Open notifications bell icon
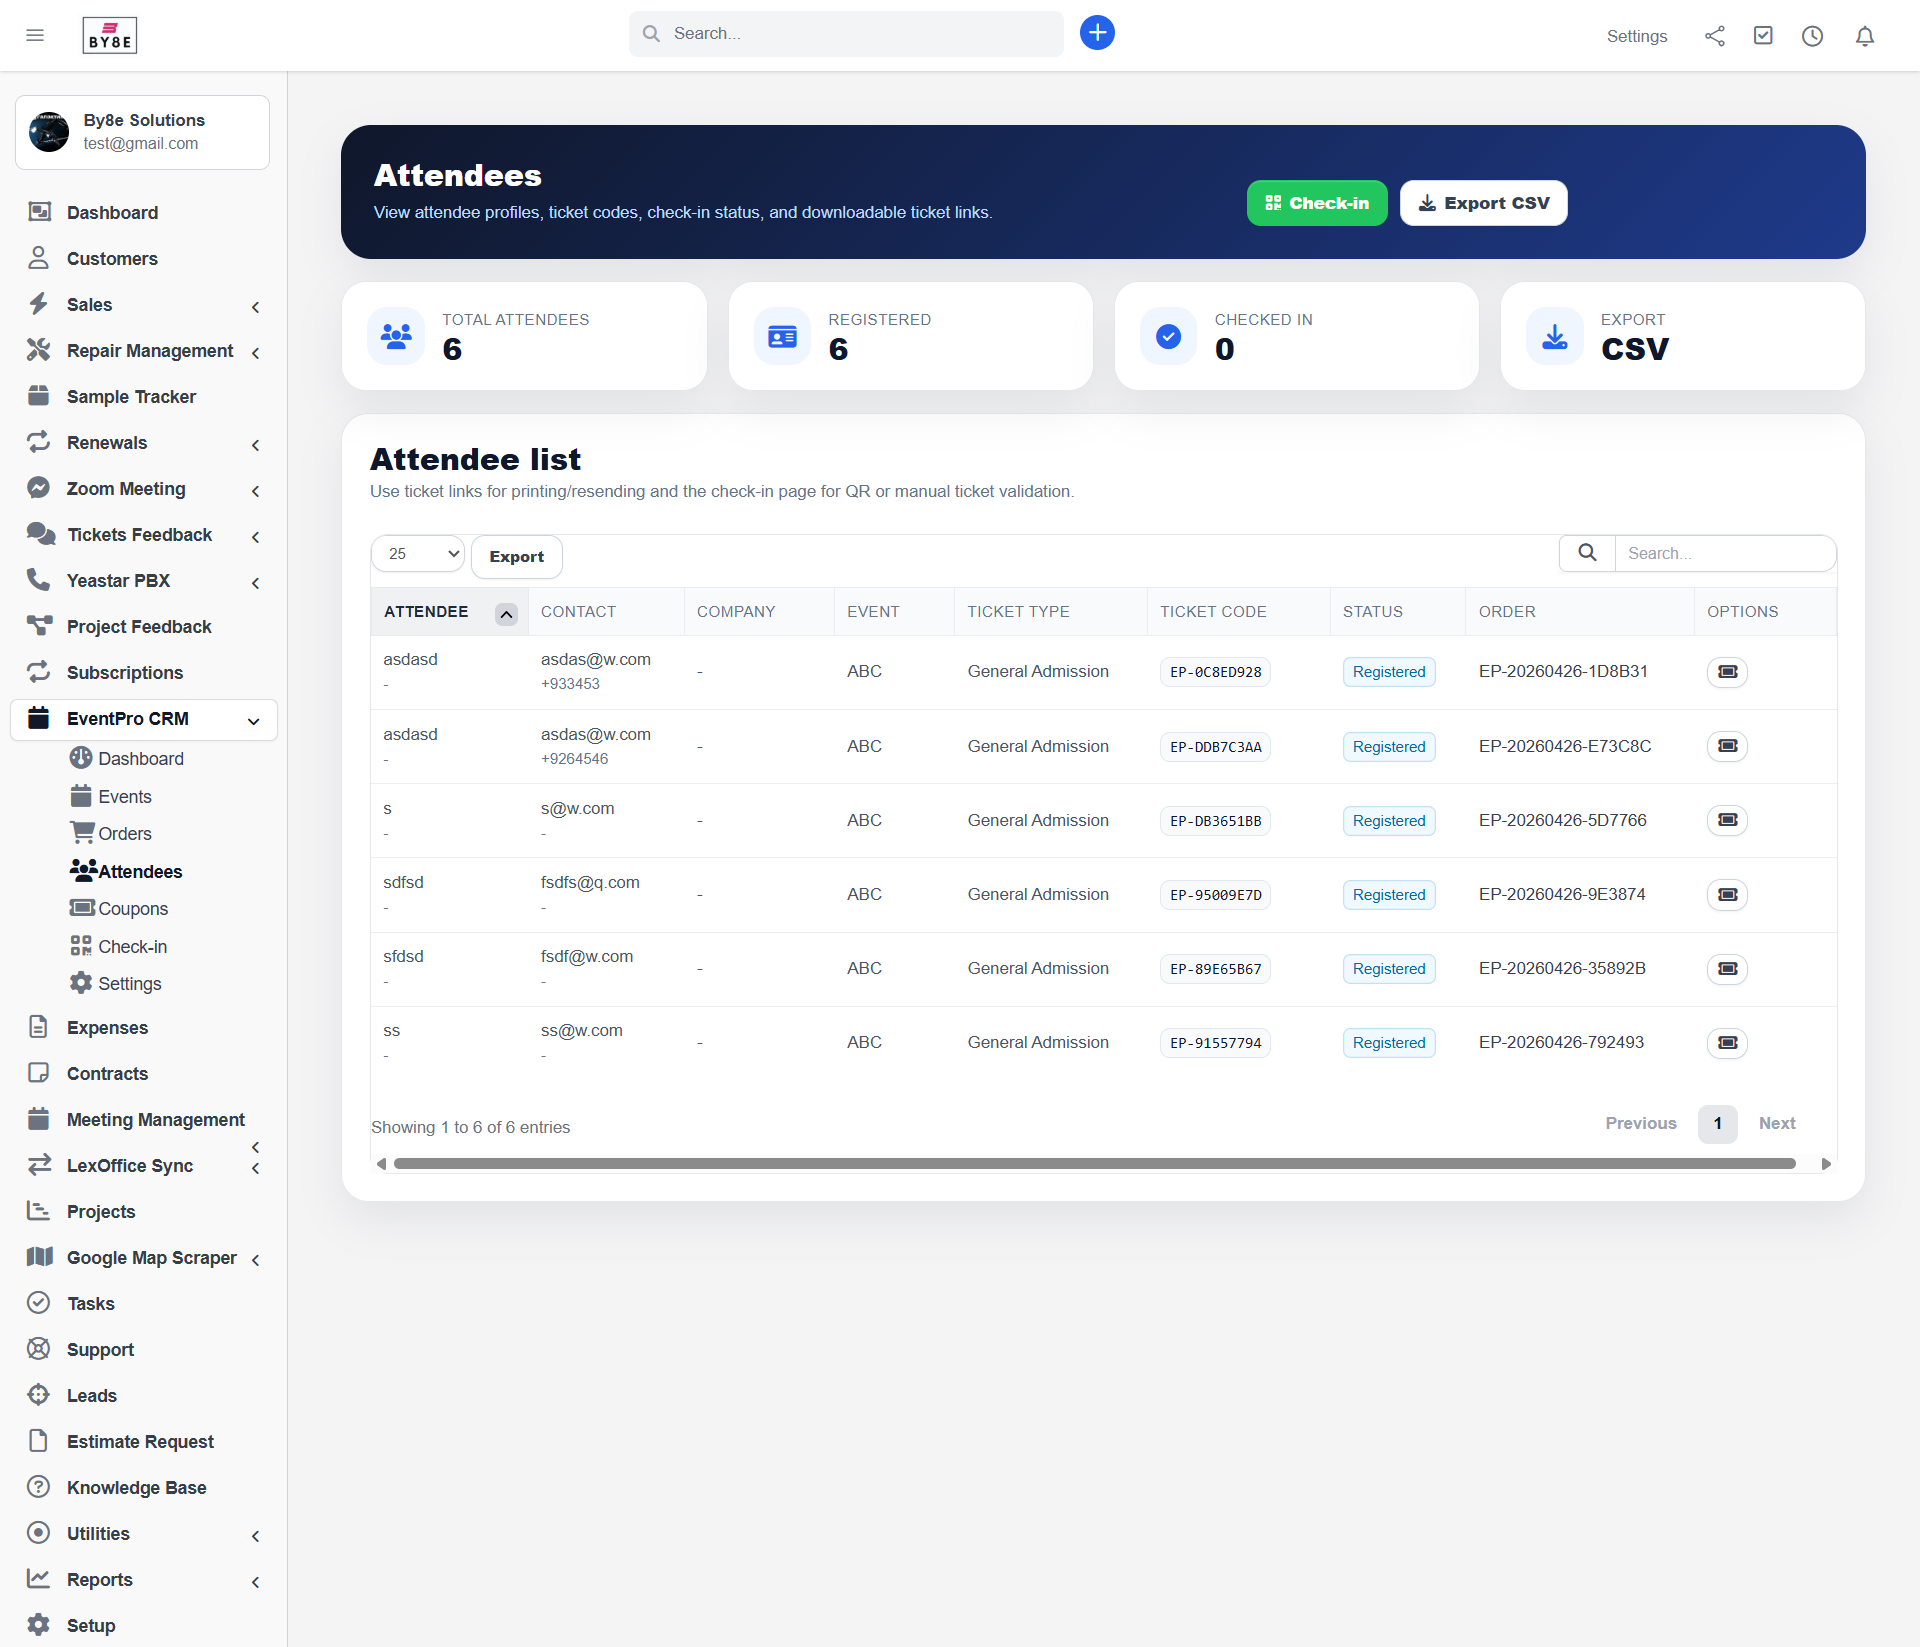This screenshot has height=1647, width=1920. tap(1864, 36)
